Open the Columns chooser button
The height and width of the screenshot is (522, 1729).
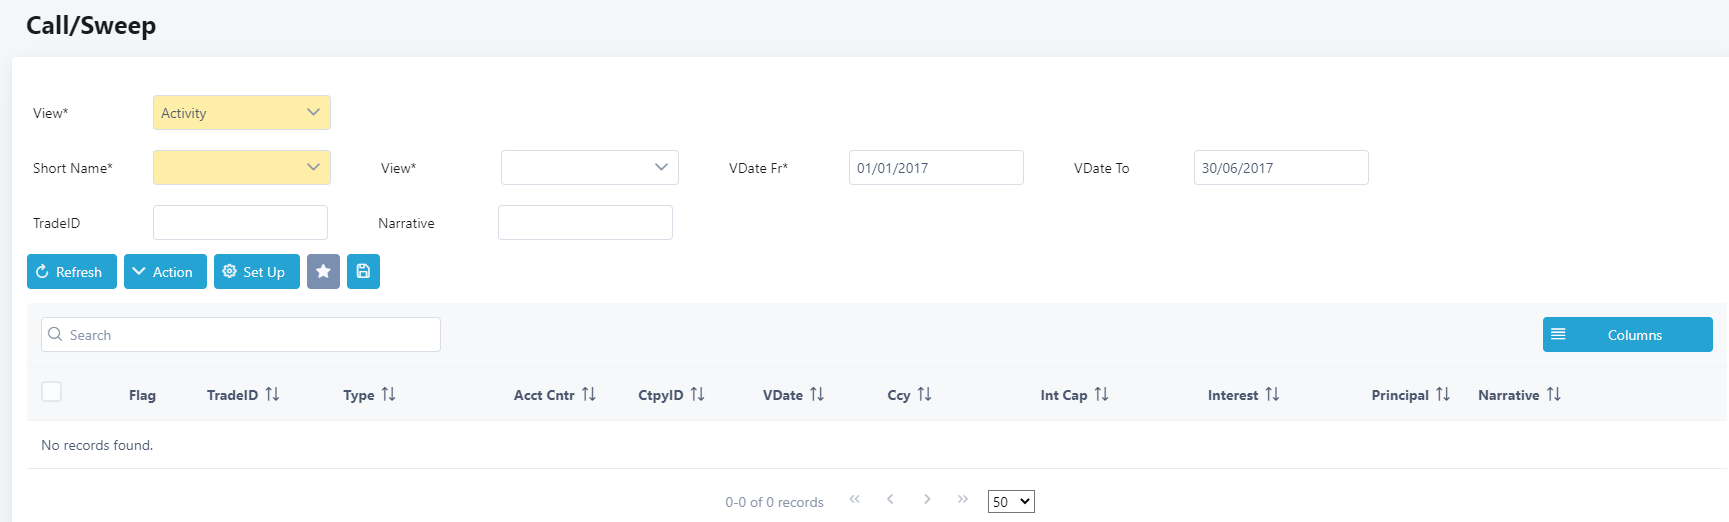click(x=1627, y=335)
